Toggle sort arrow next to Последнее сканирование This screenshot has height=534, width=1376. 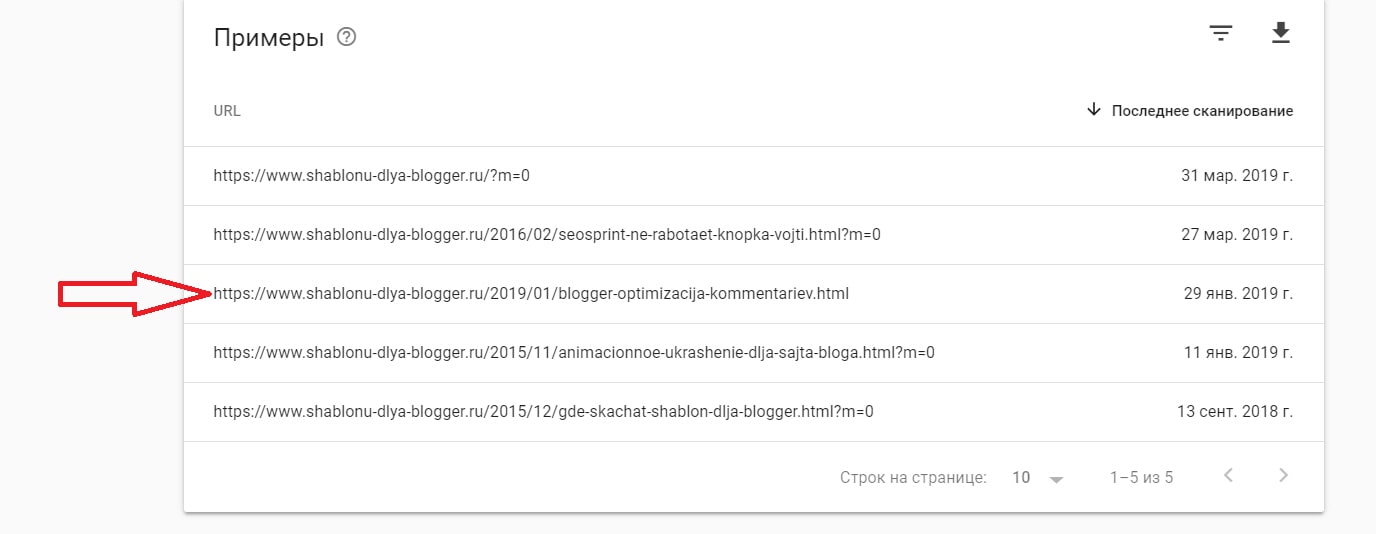click(1093, 110)
